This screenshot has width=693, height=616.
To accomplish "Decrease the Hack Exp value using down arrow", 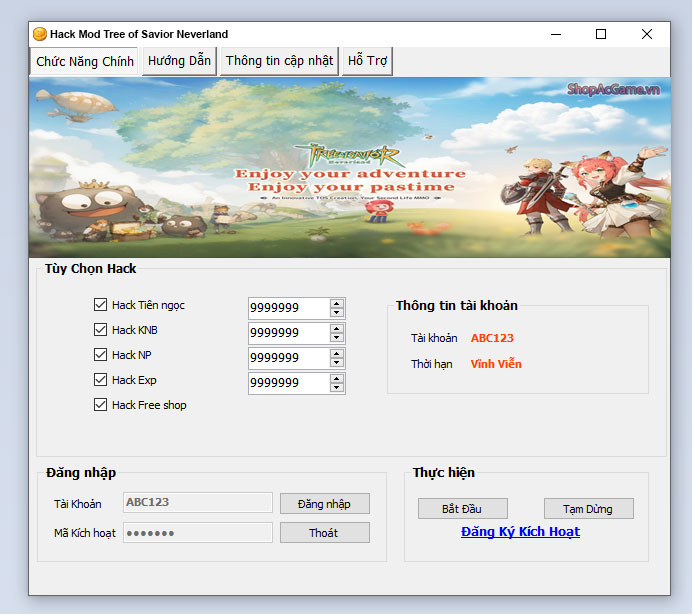I will tap(336, 388).
